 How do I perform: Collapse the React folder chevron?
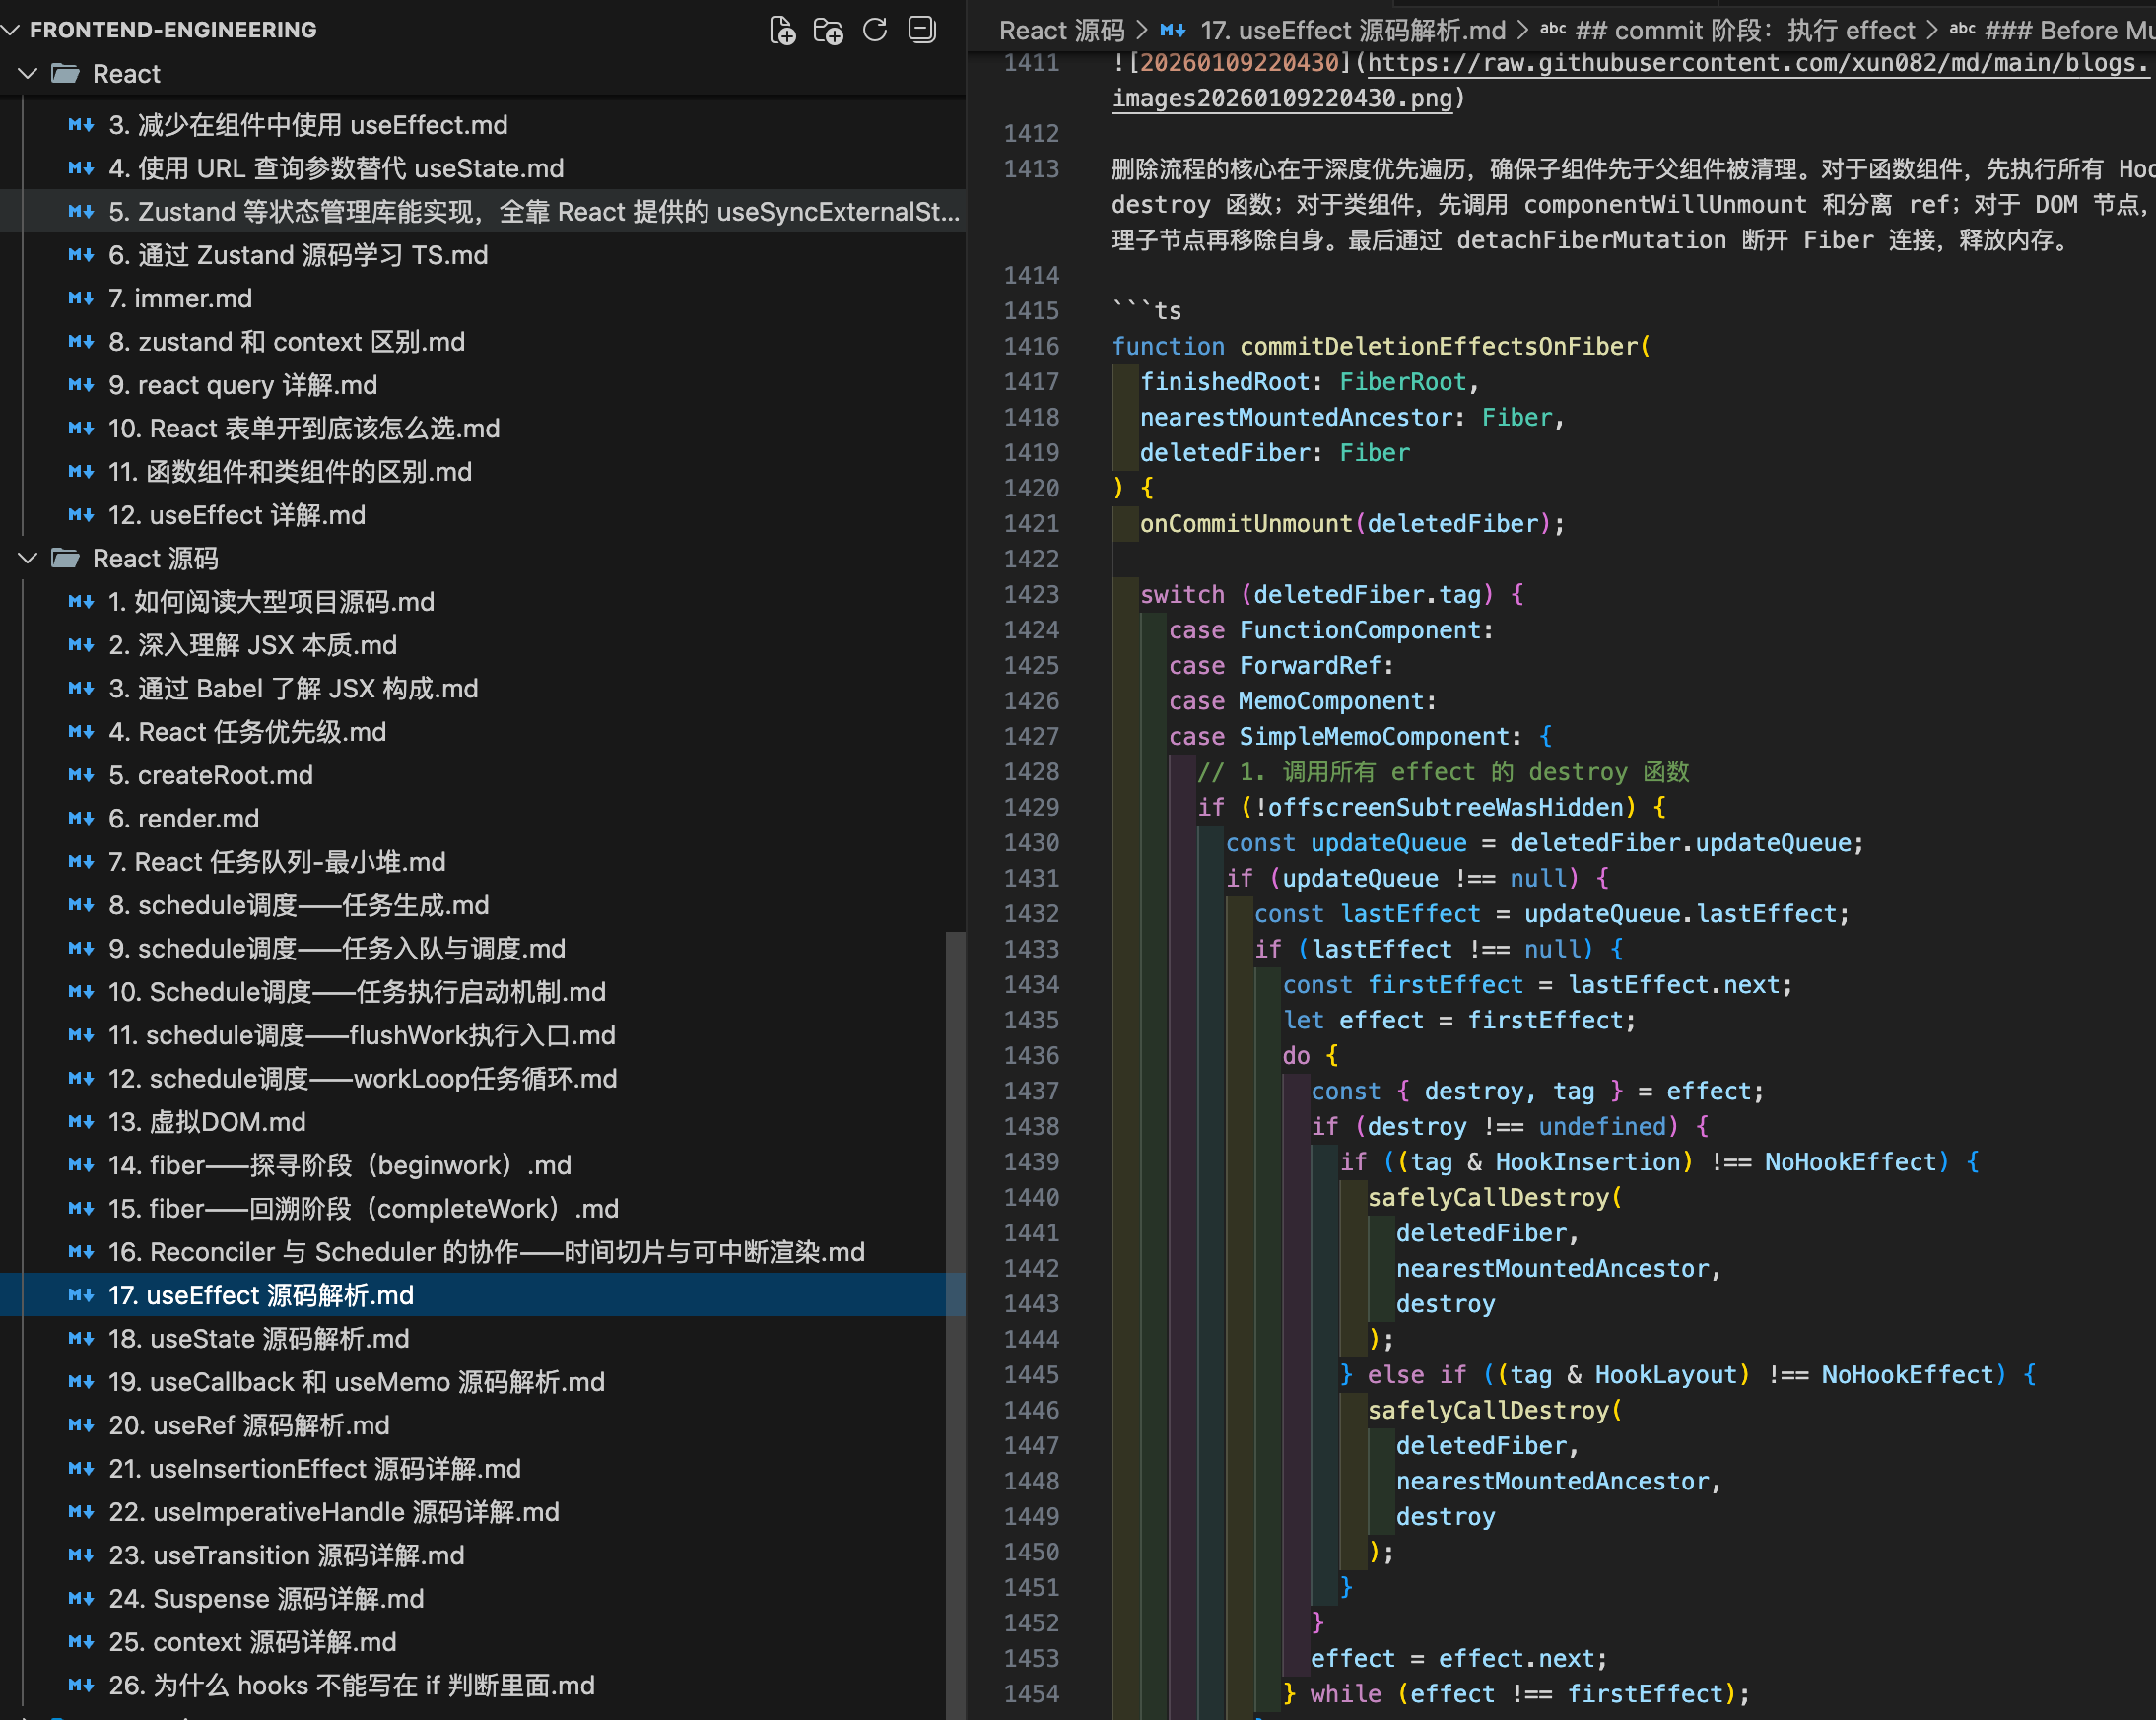(28, 74)
